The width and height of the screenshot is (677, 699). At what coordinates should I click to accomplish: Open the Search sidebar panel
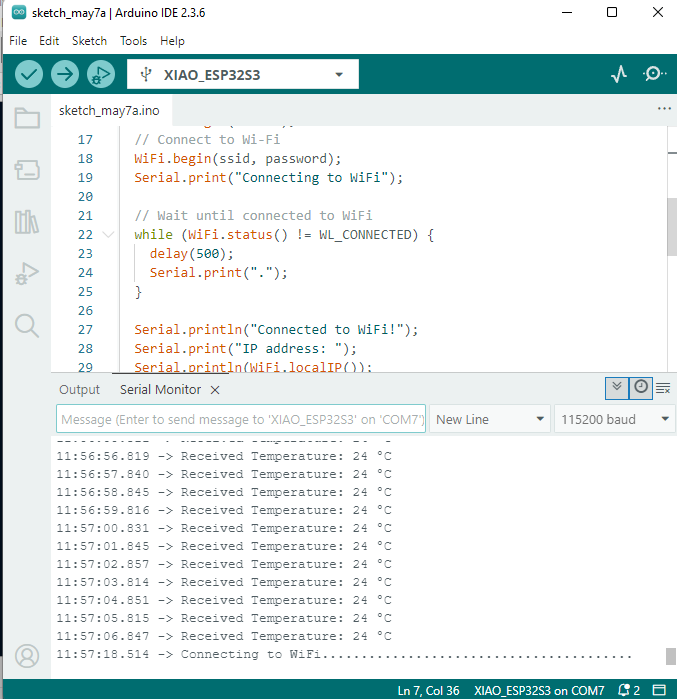27,326
